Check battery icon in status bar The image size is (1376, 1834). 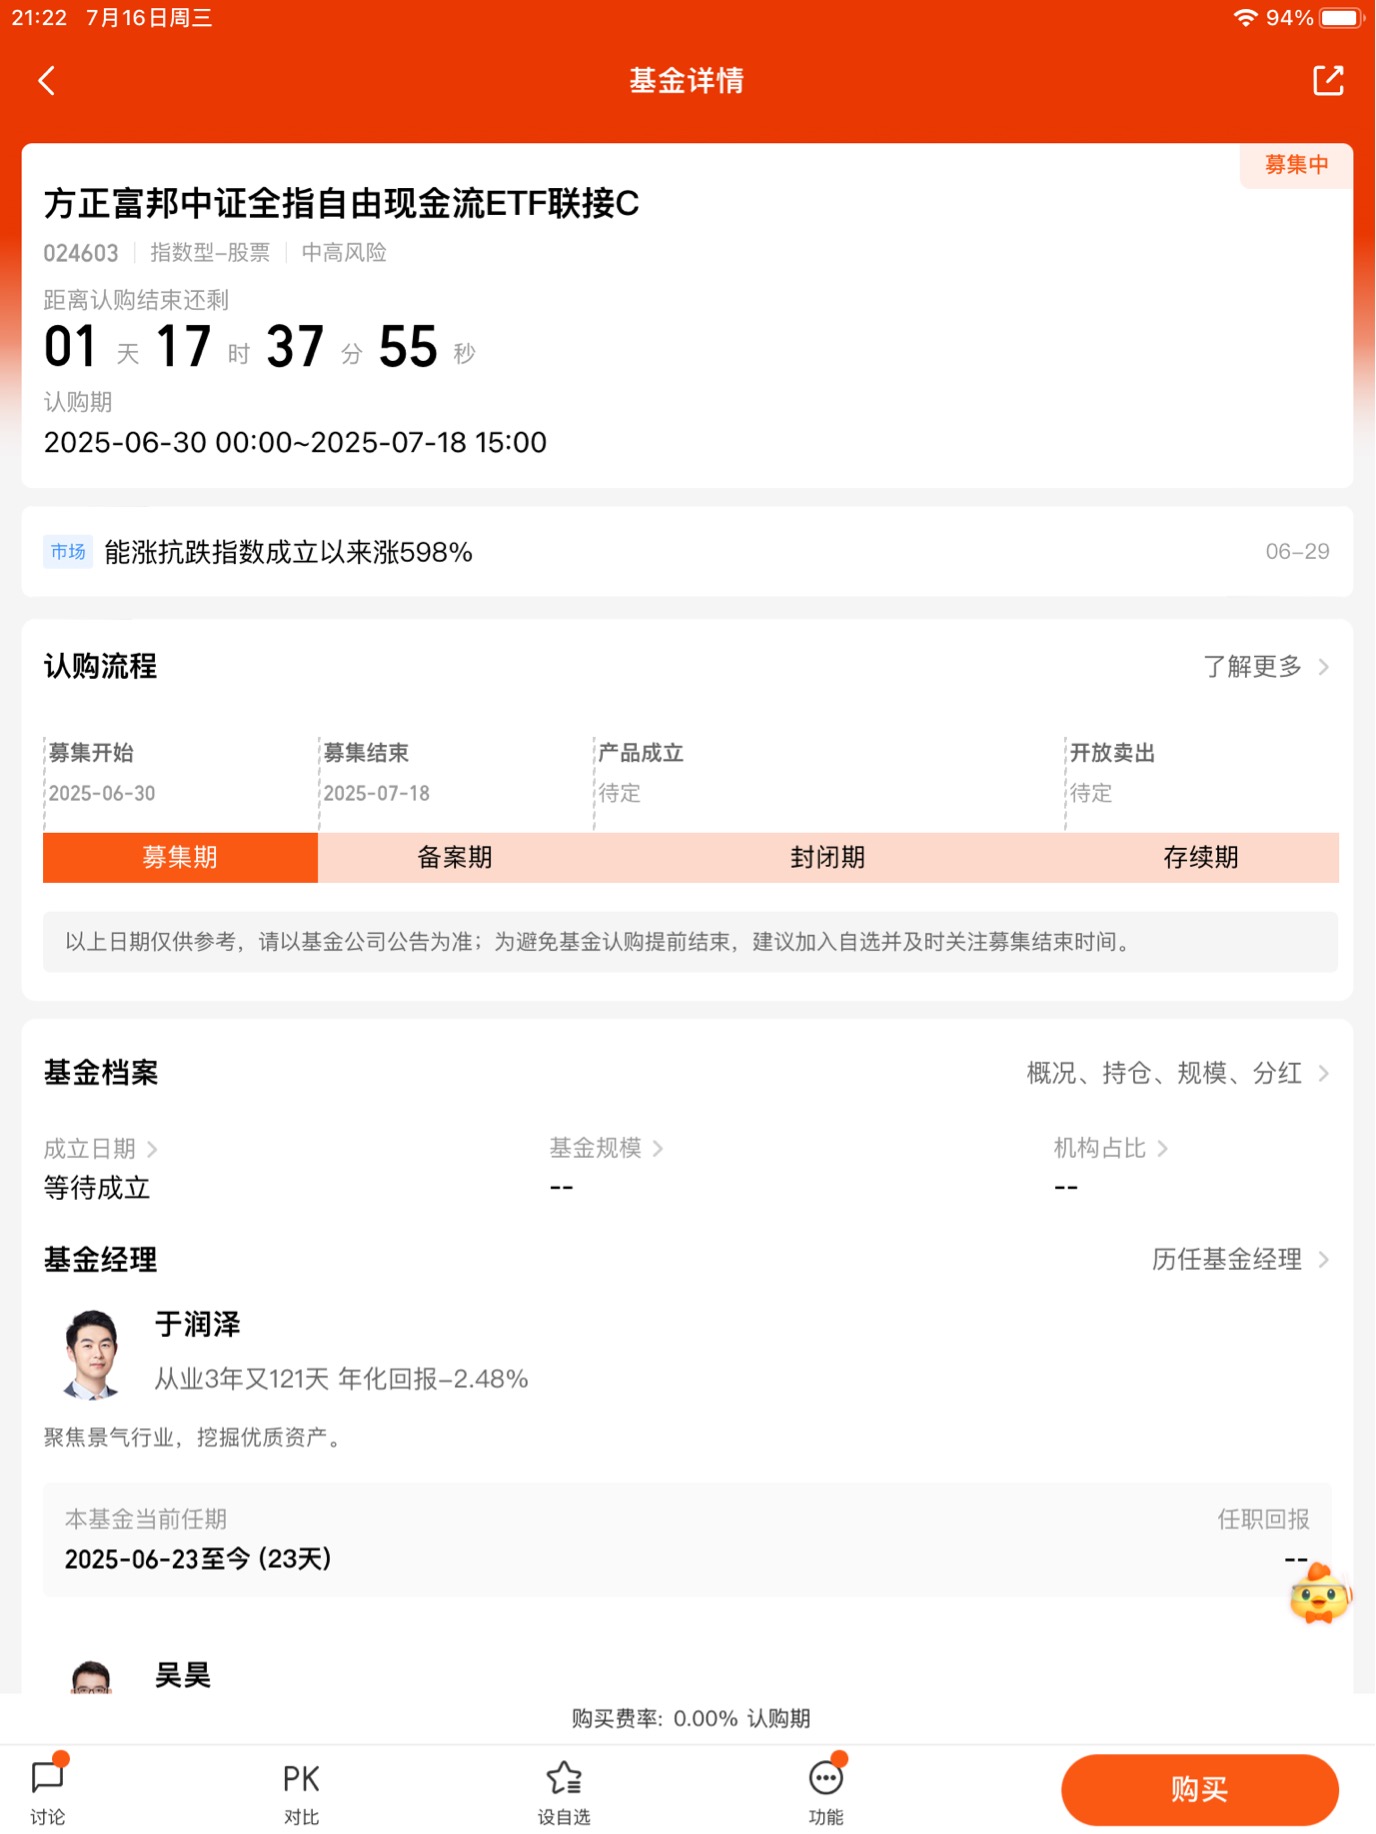tap(1342, 18)
